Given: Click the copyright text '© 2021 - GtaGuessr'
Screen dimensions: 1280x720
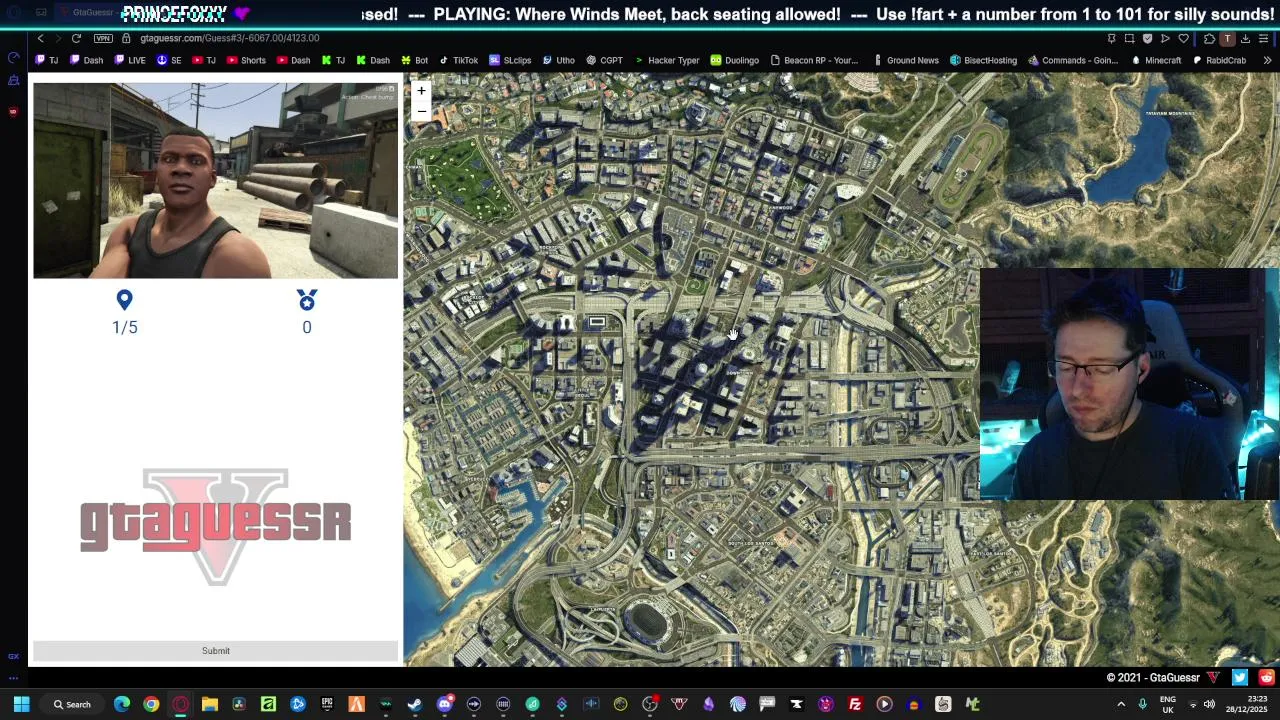Looking at the screenshot, I should tap(1152, 677).
